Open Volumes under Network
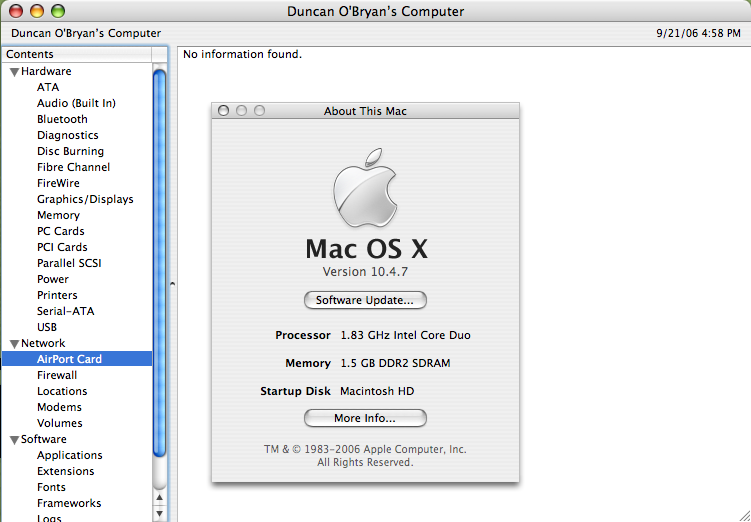This screenshot has width=751, height=522. [59, 423]
